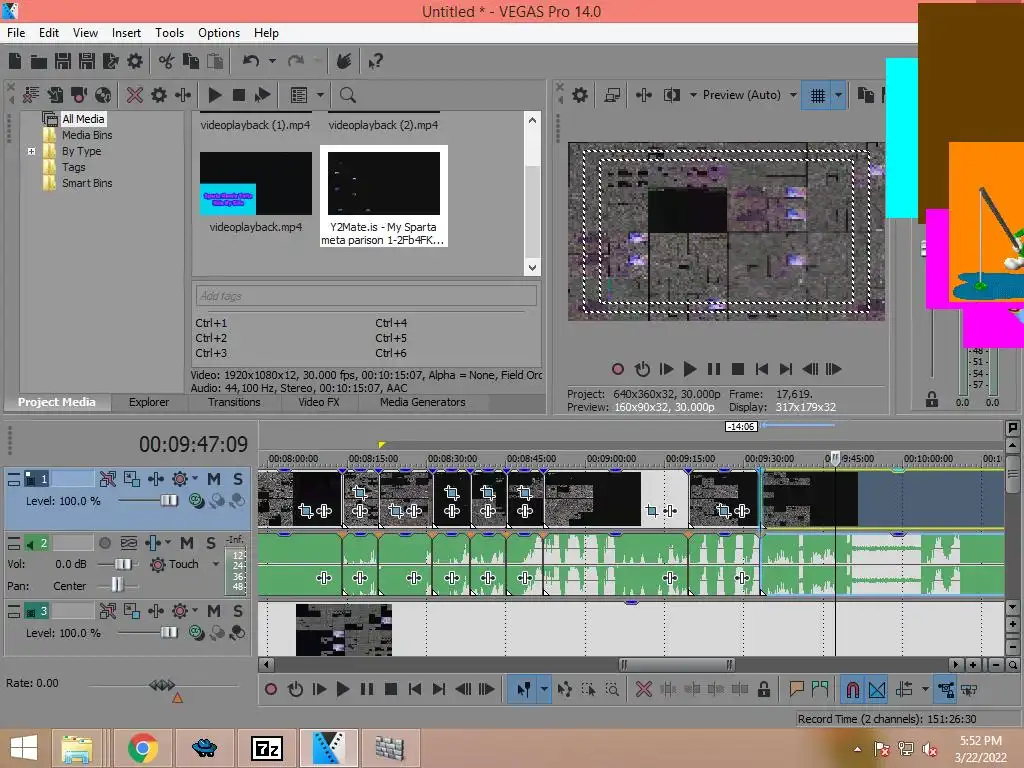Arm audio track 2 for record
1024x768 pixels.
pyautogui.click(x=104, y=543)
